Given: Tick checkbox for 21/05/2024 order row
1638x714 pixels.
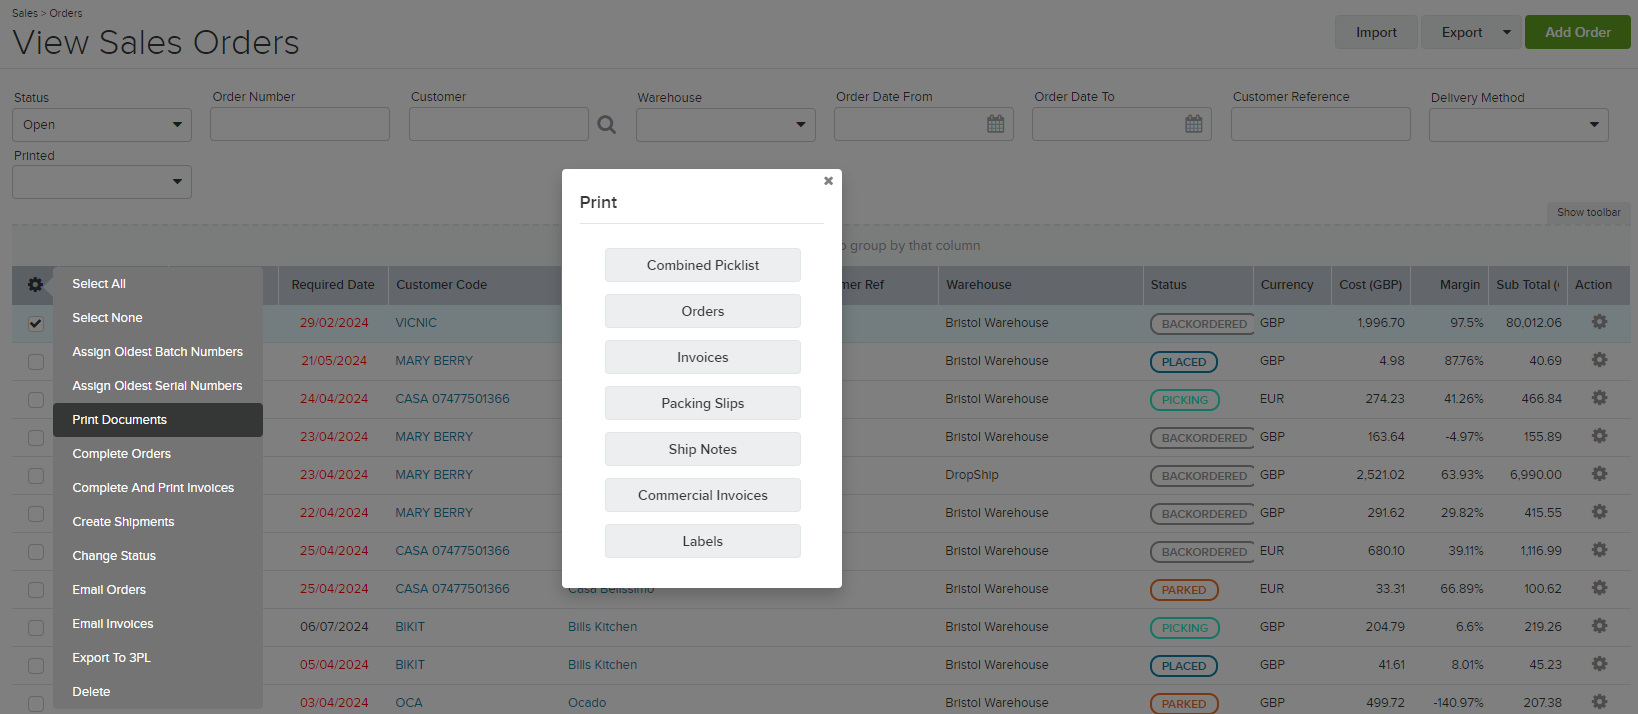Looking at the screenshot, I should tap(36, 362).
